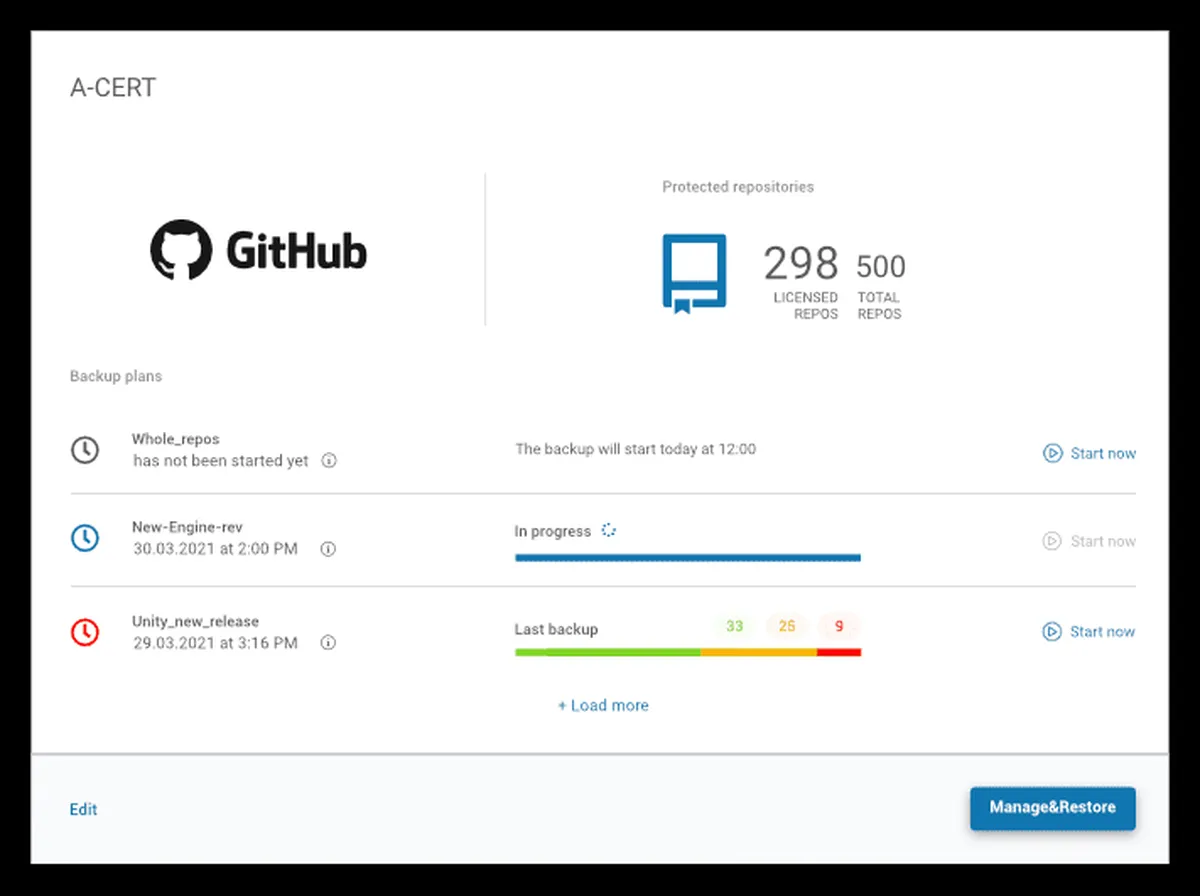
Task: Click the orange 25 badge
Action: [787, 626]
